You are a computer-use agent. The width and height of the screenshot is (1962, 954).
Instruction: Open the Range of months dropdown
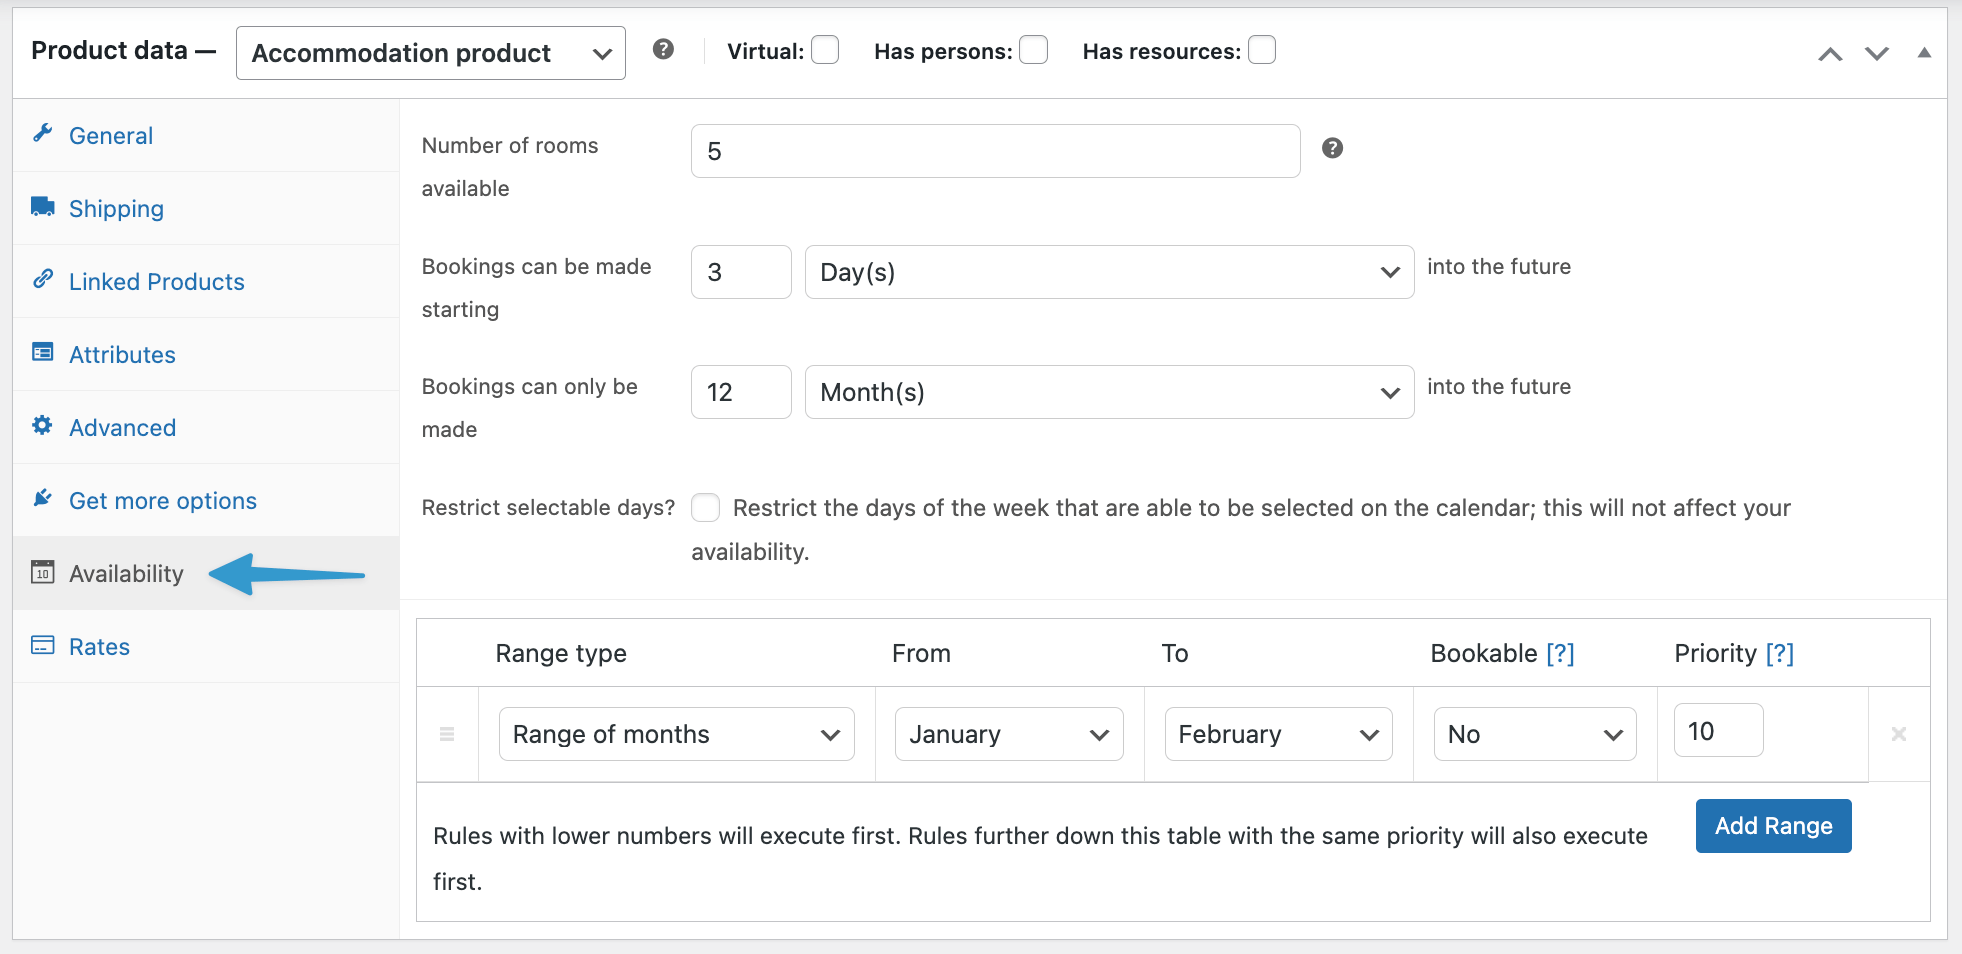coord(676,733)
